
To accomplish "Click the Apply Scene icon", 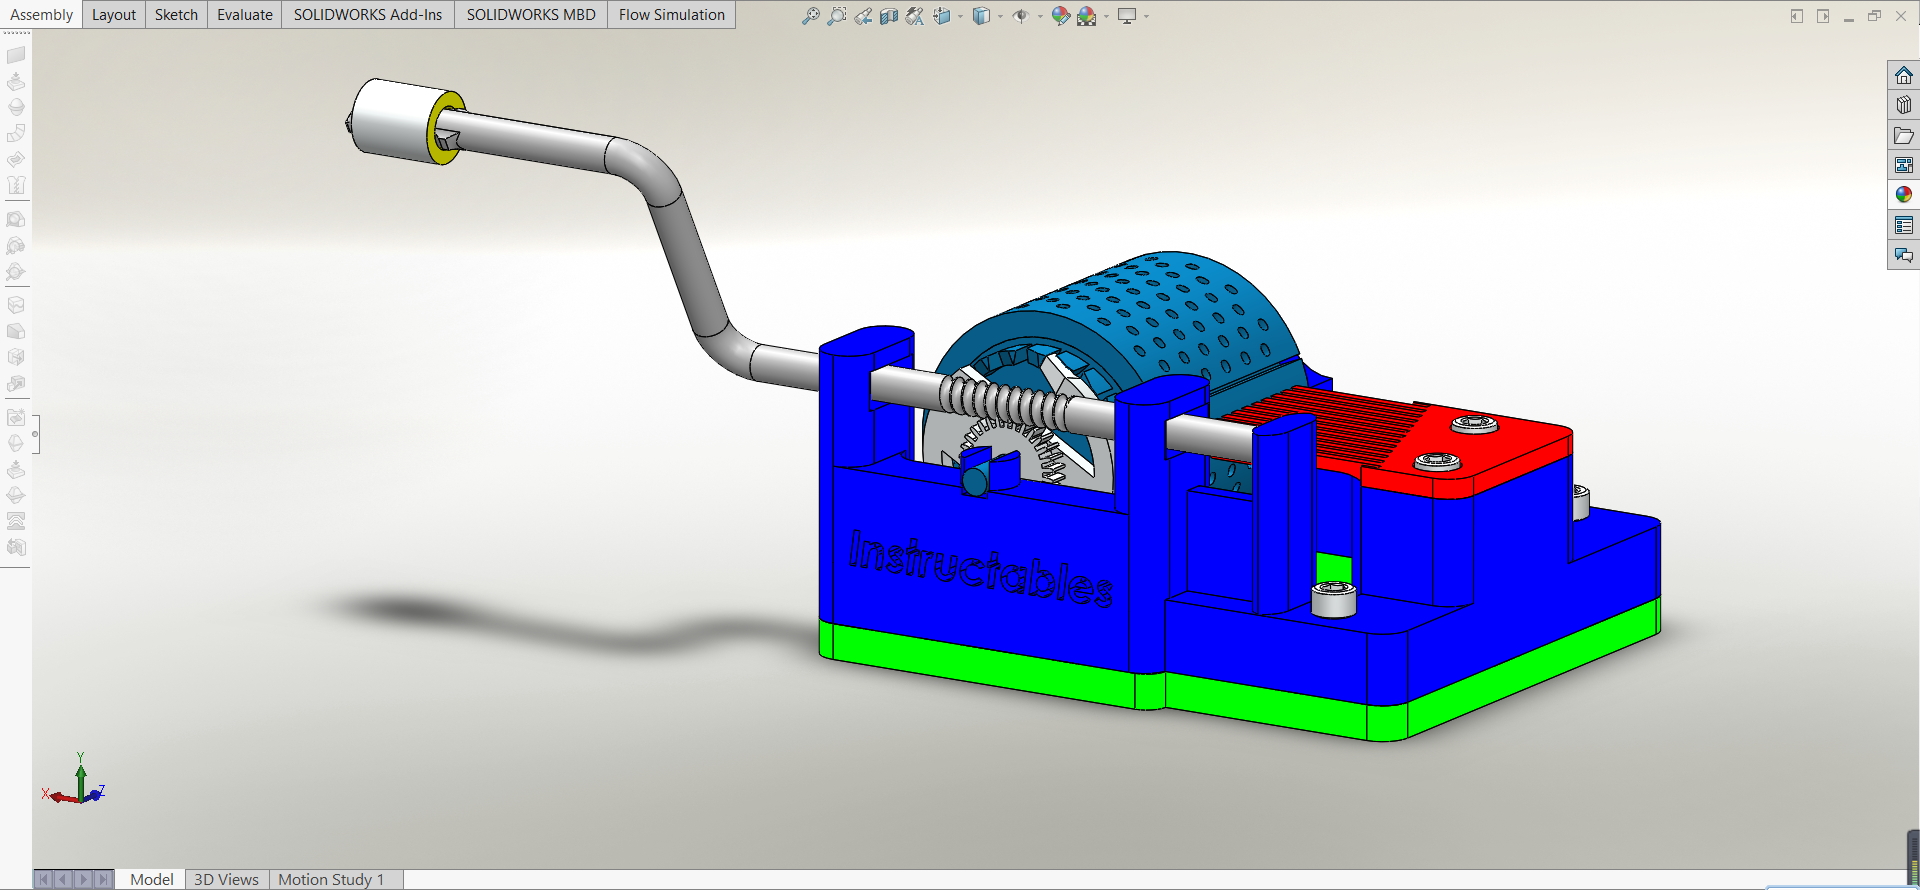I will (1087, 16).
